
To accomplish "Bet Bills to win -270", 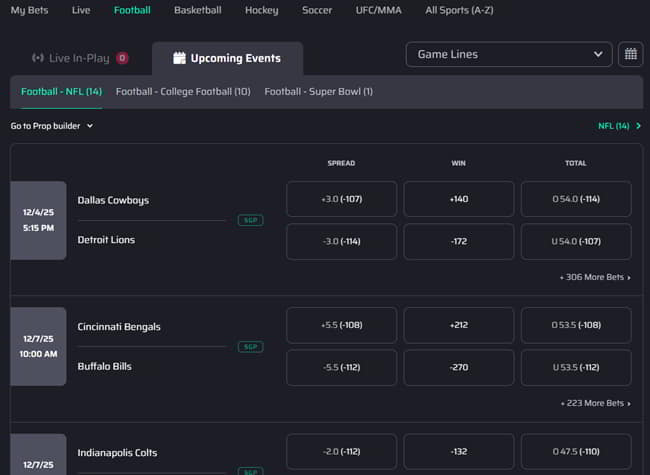I will tap(459, 367).
